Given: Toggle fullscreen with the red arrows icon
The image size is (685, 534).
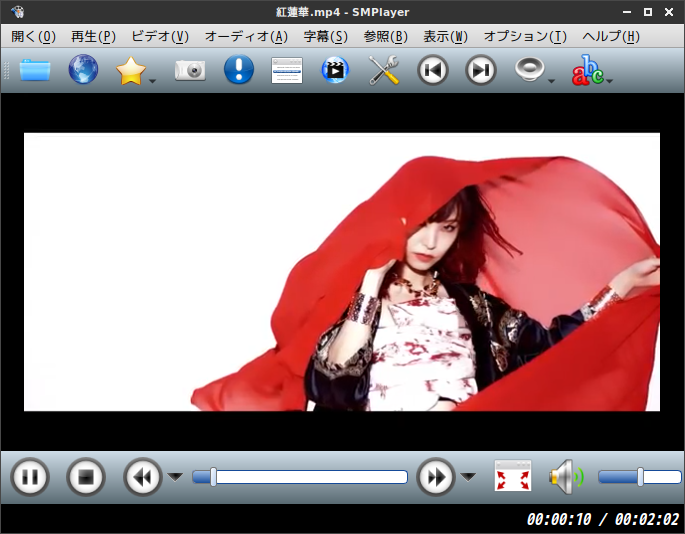Looking at the screenshot, I should 512,475.
